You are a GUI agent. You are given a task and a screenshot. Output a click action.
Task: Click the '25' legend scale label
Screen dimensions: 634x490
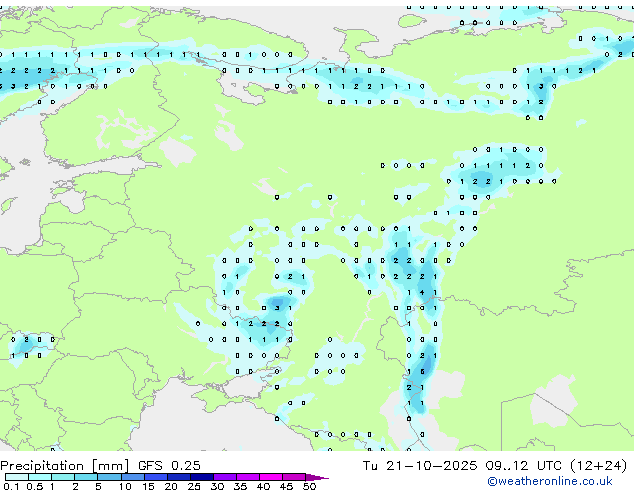pos(194,486)
